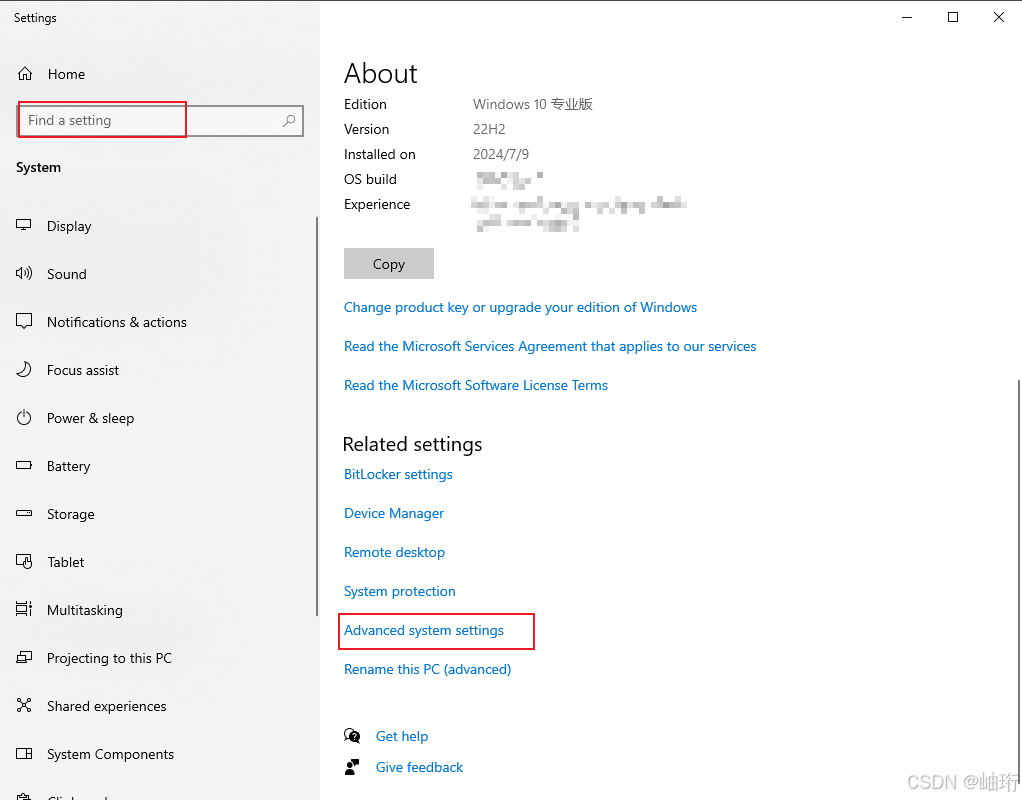Open Advanced system settings link
Viewport: 1022px width, 800px height.
tap(424, 630)
